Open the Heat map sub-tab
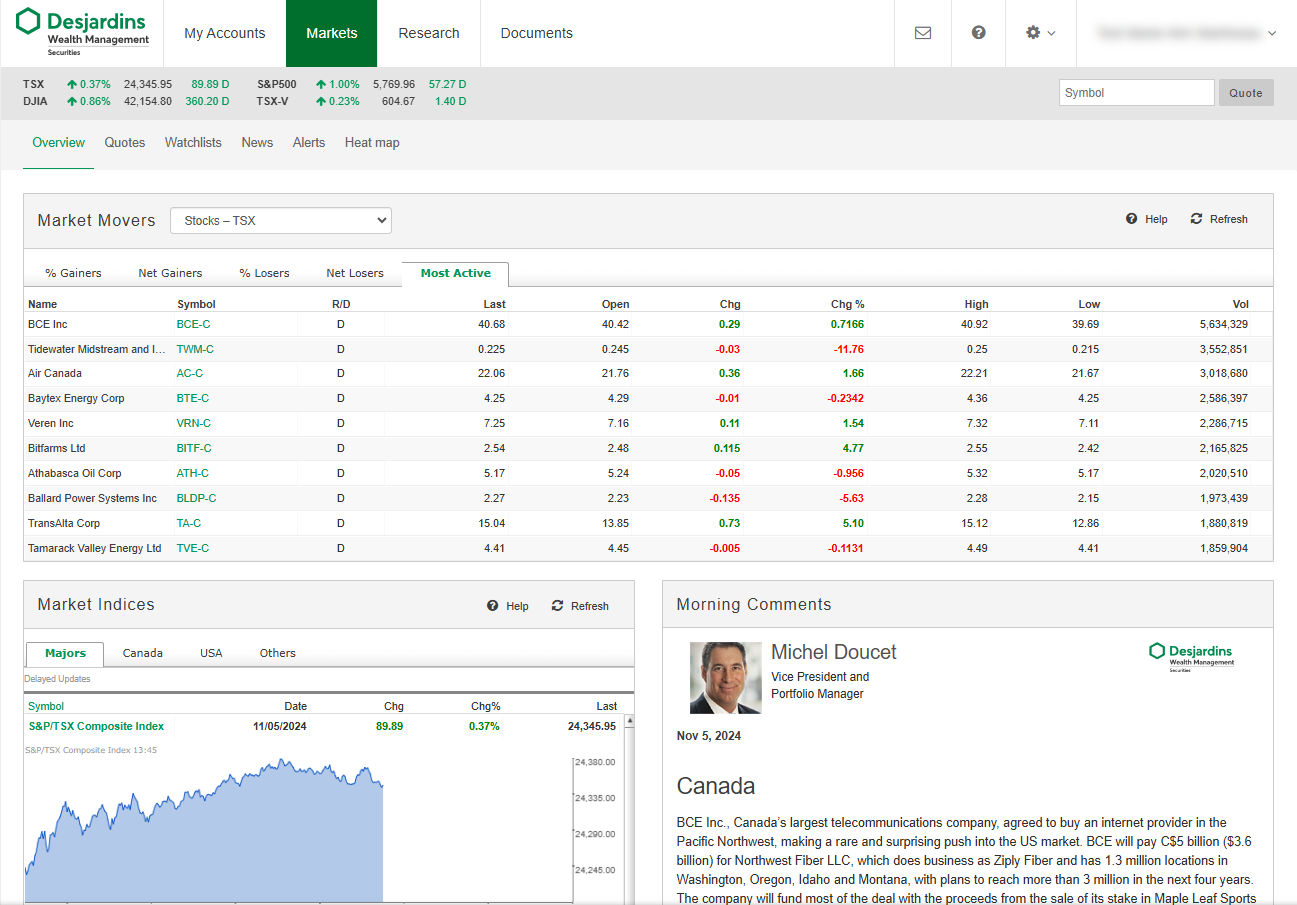 click(x=372, y=143)
